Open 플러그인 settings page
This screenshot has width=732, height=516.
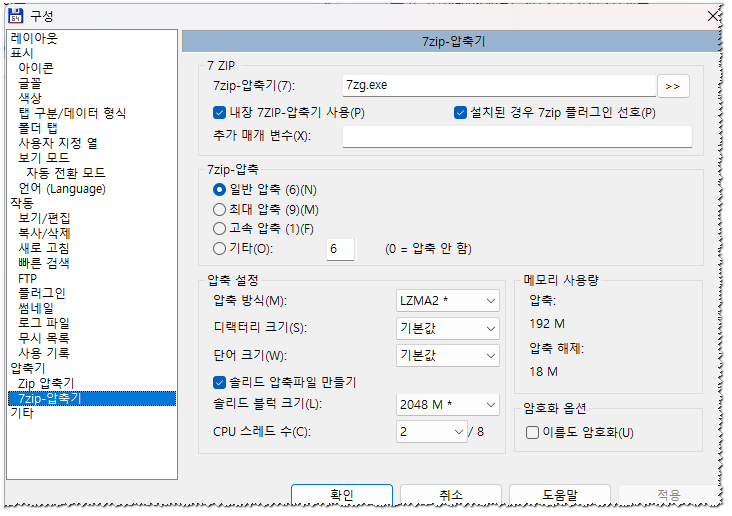coord(42,293)
